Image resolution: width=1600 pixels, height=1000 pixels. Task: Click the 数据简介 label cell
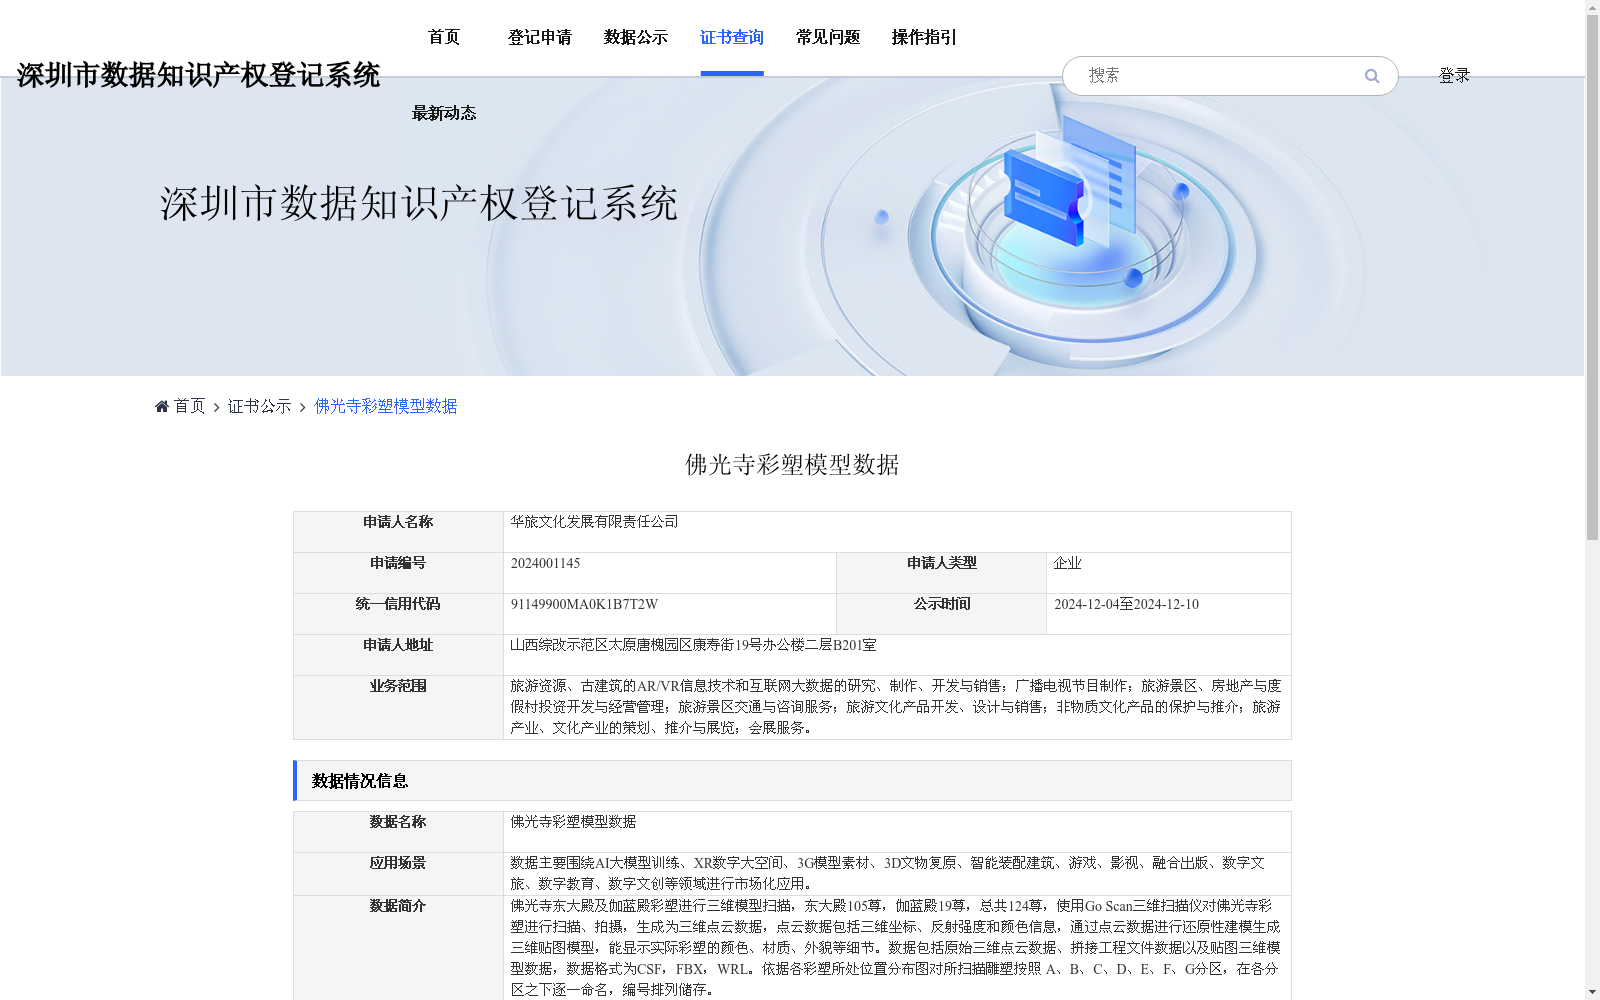pyautogui.click(x=398, y=948)
